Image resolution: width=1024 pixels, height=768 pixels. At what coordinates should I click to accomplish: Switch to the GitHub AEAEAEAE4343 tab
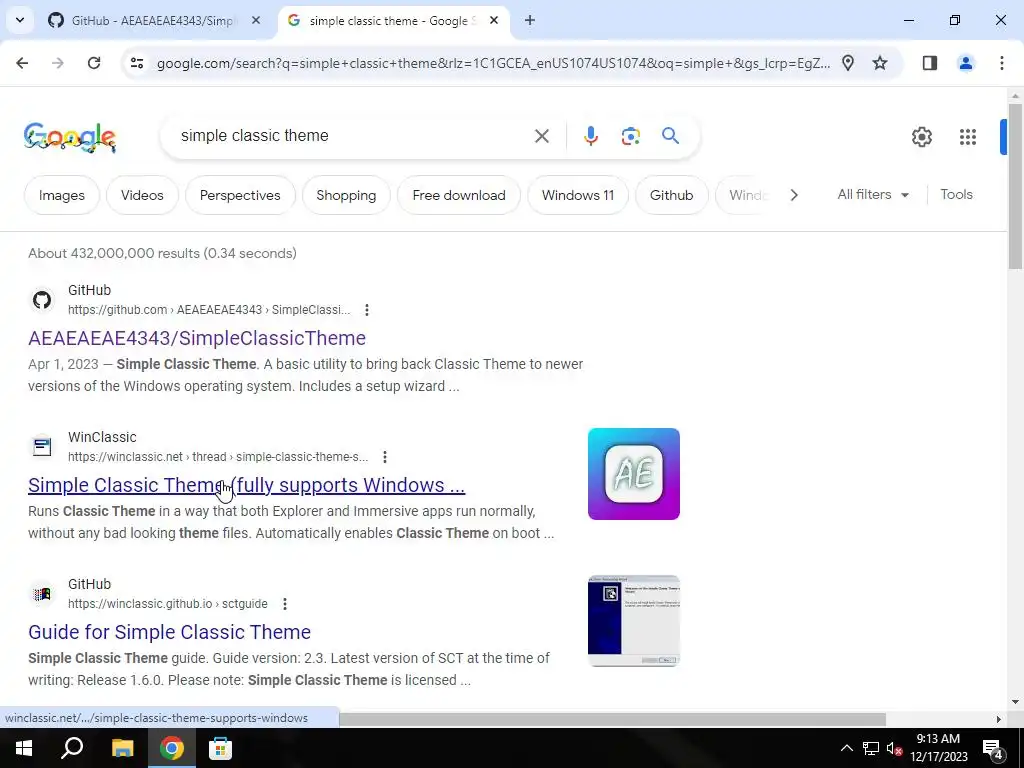pos(155,20)
